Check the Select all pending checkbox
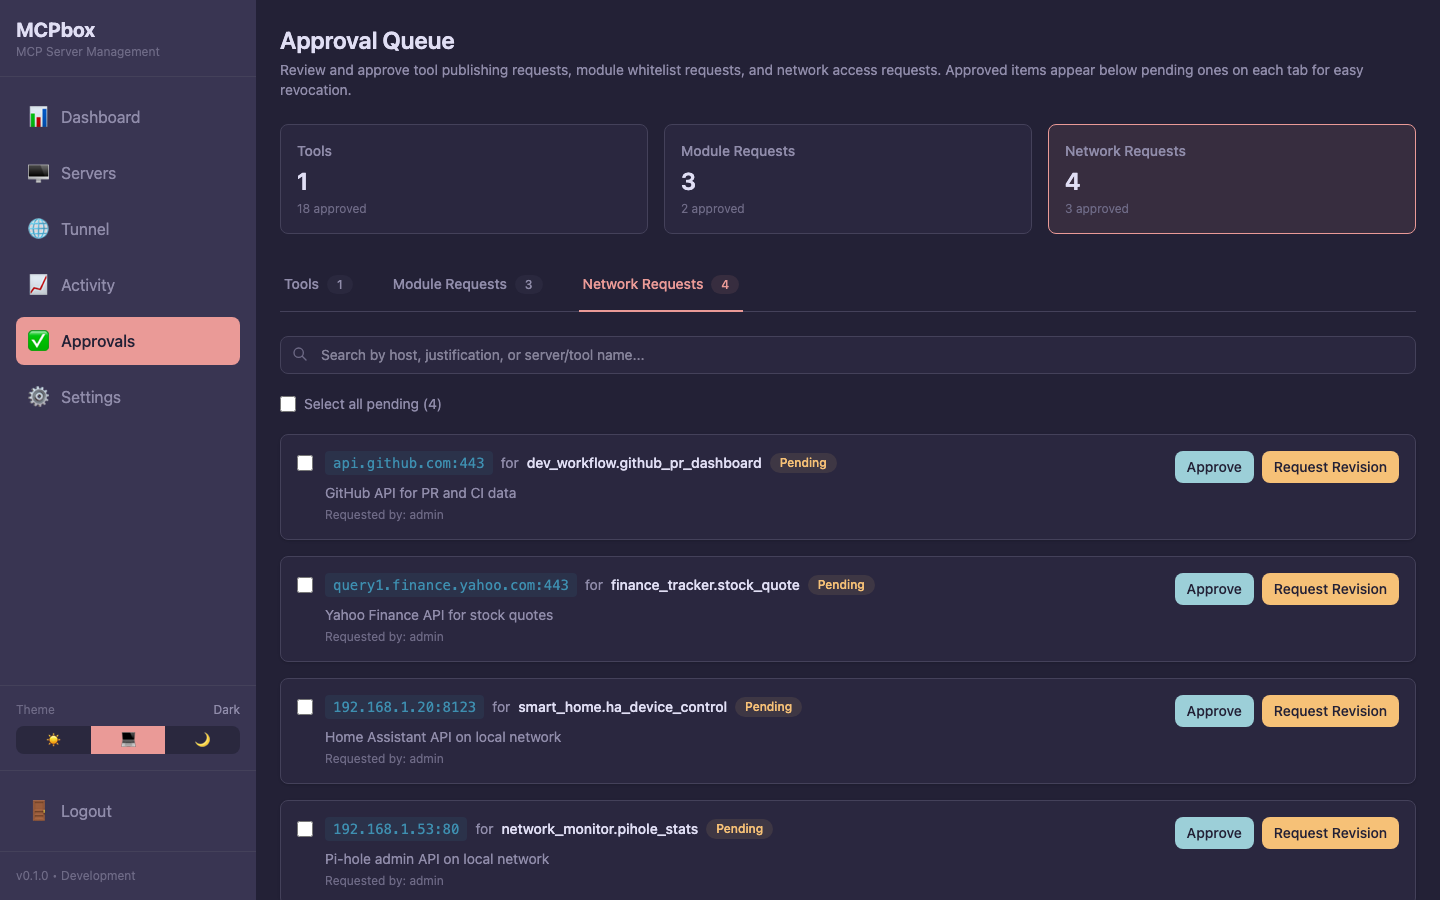Image resolution: width=1440 pixels, height=900 pixels. (288, 404)
